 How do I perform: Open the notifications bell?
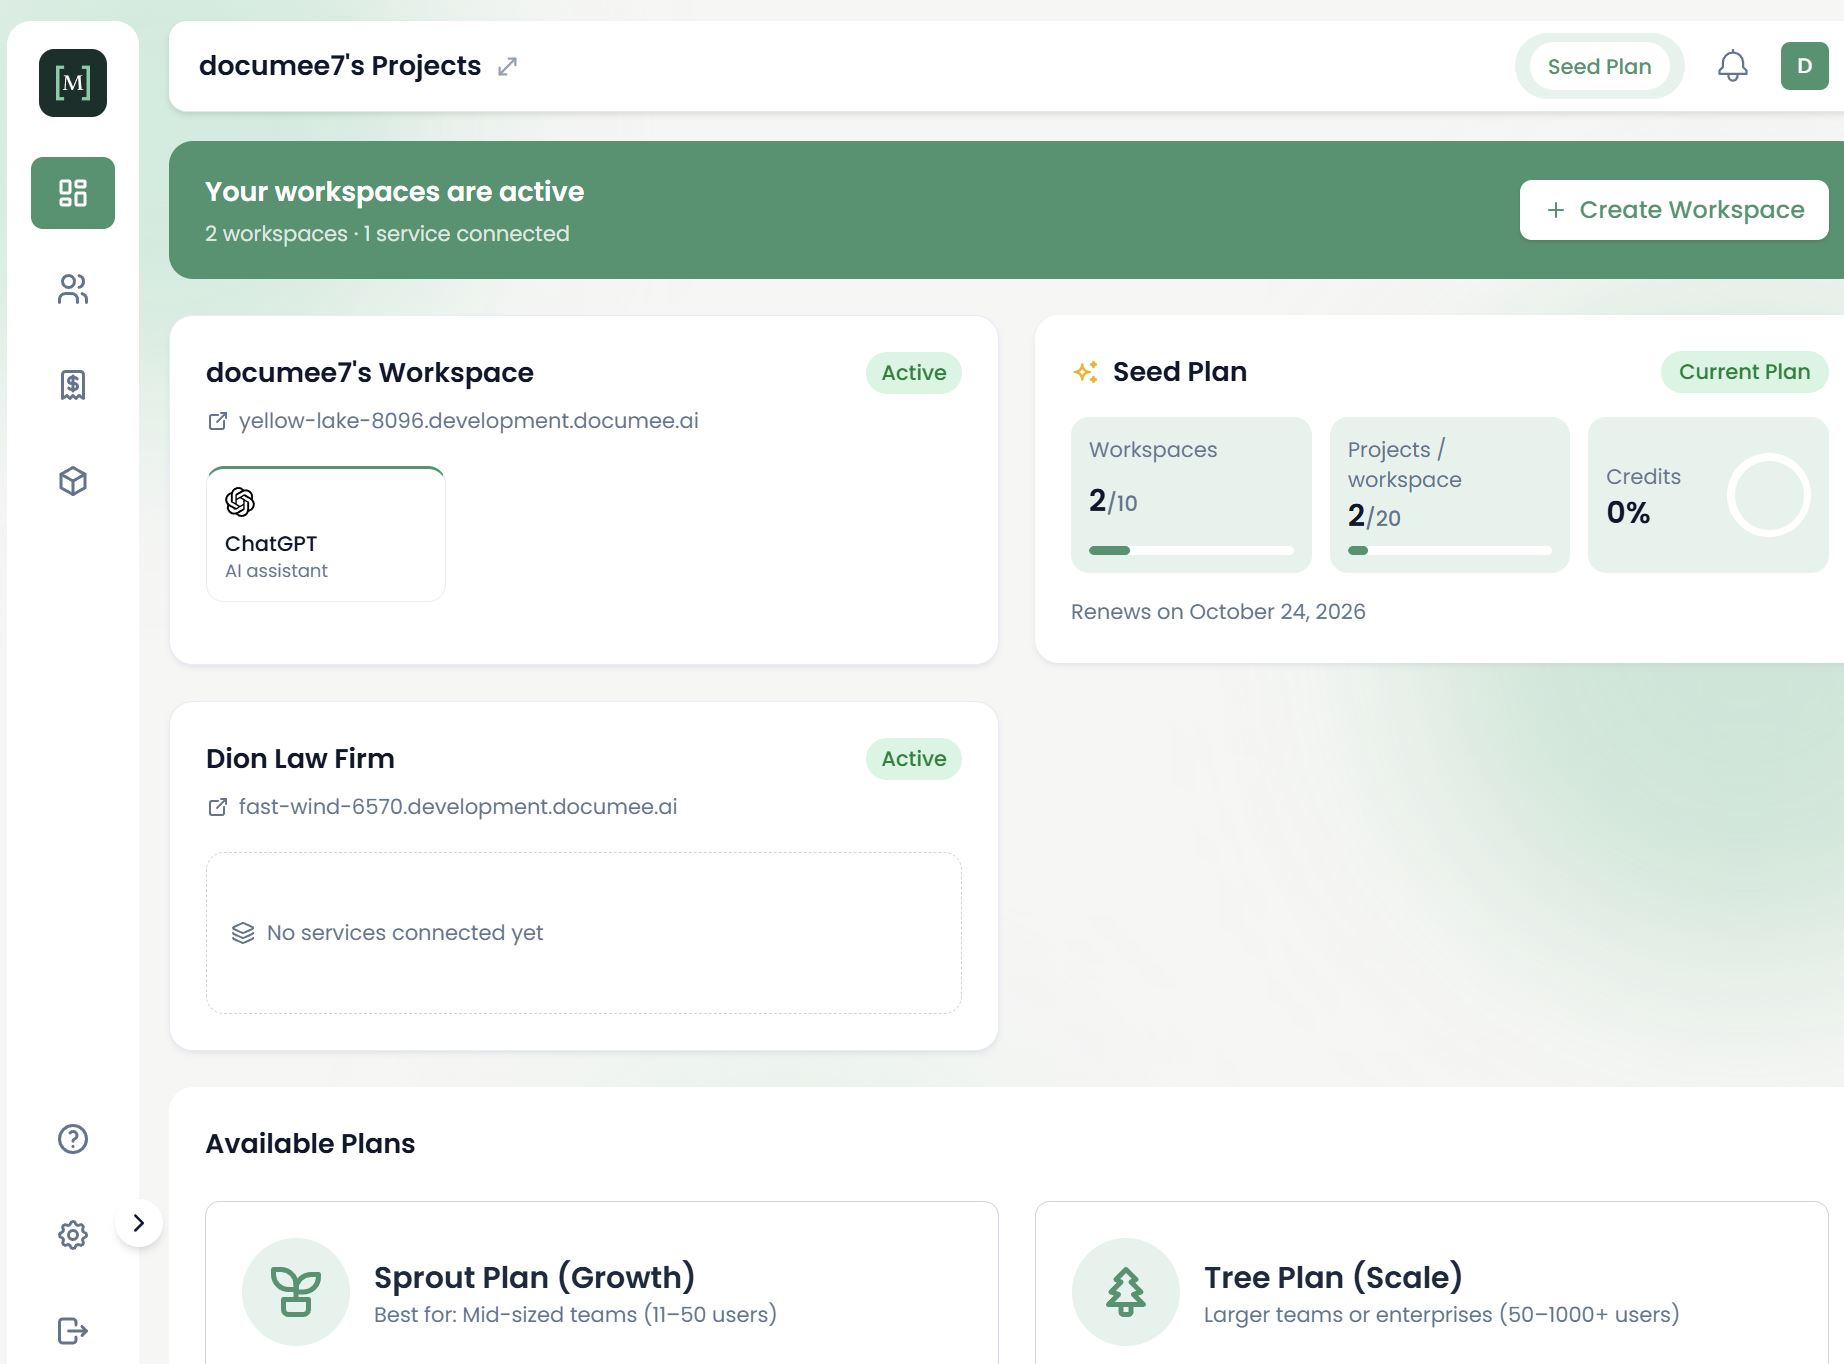coord(1733,66)
